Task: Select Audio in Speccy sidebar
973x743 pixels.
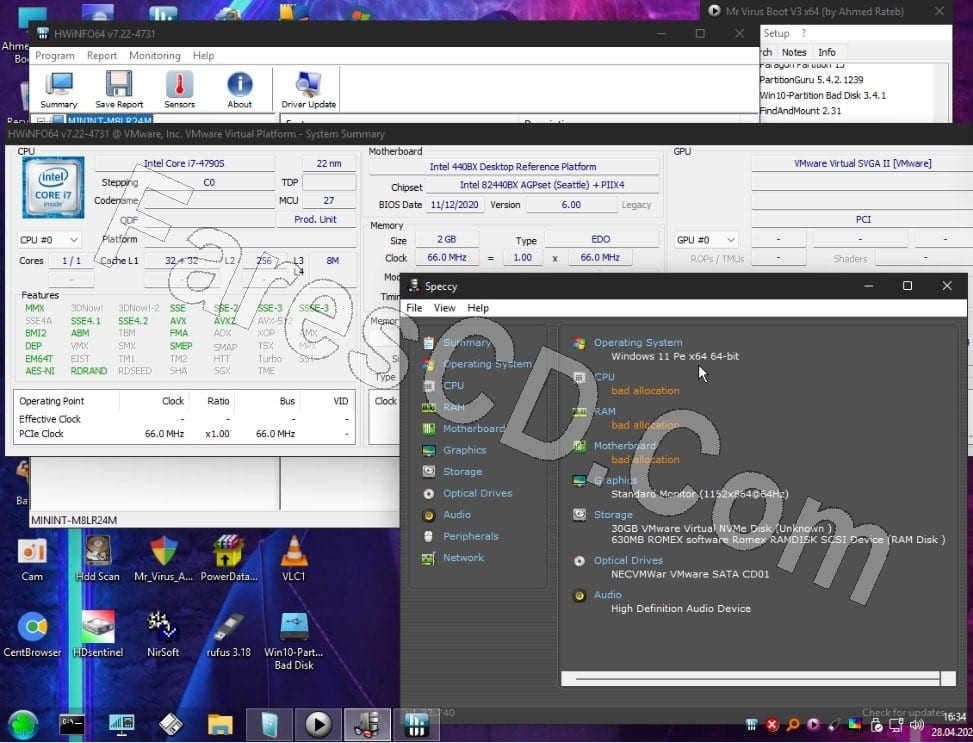Action: [456, 515]
